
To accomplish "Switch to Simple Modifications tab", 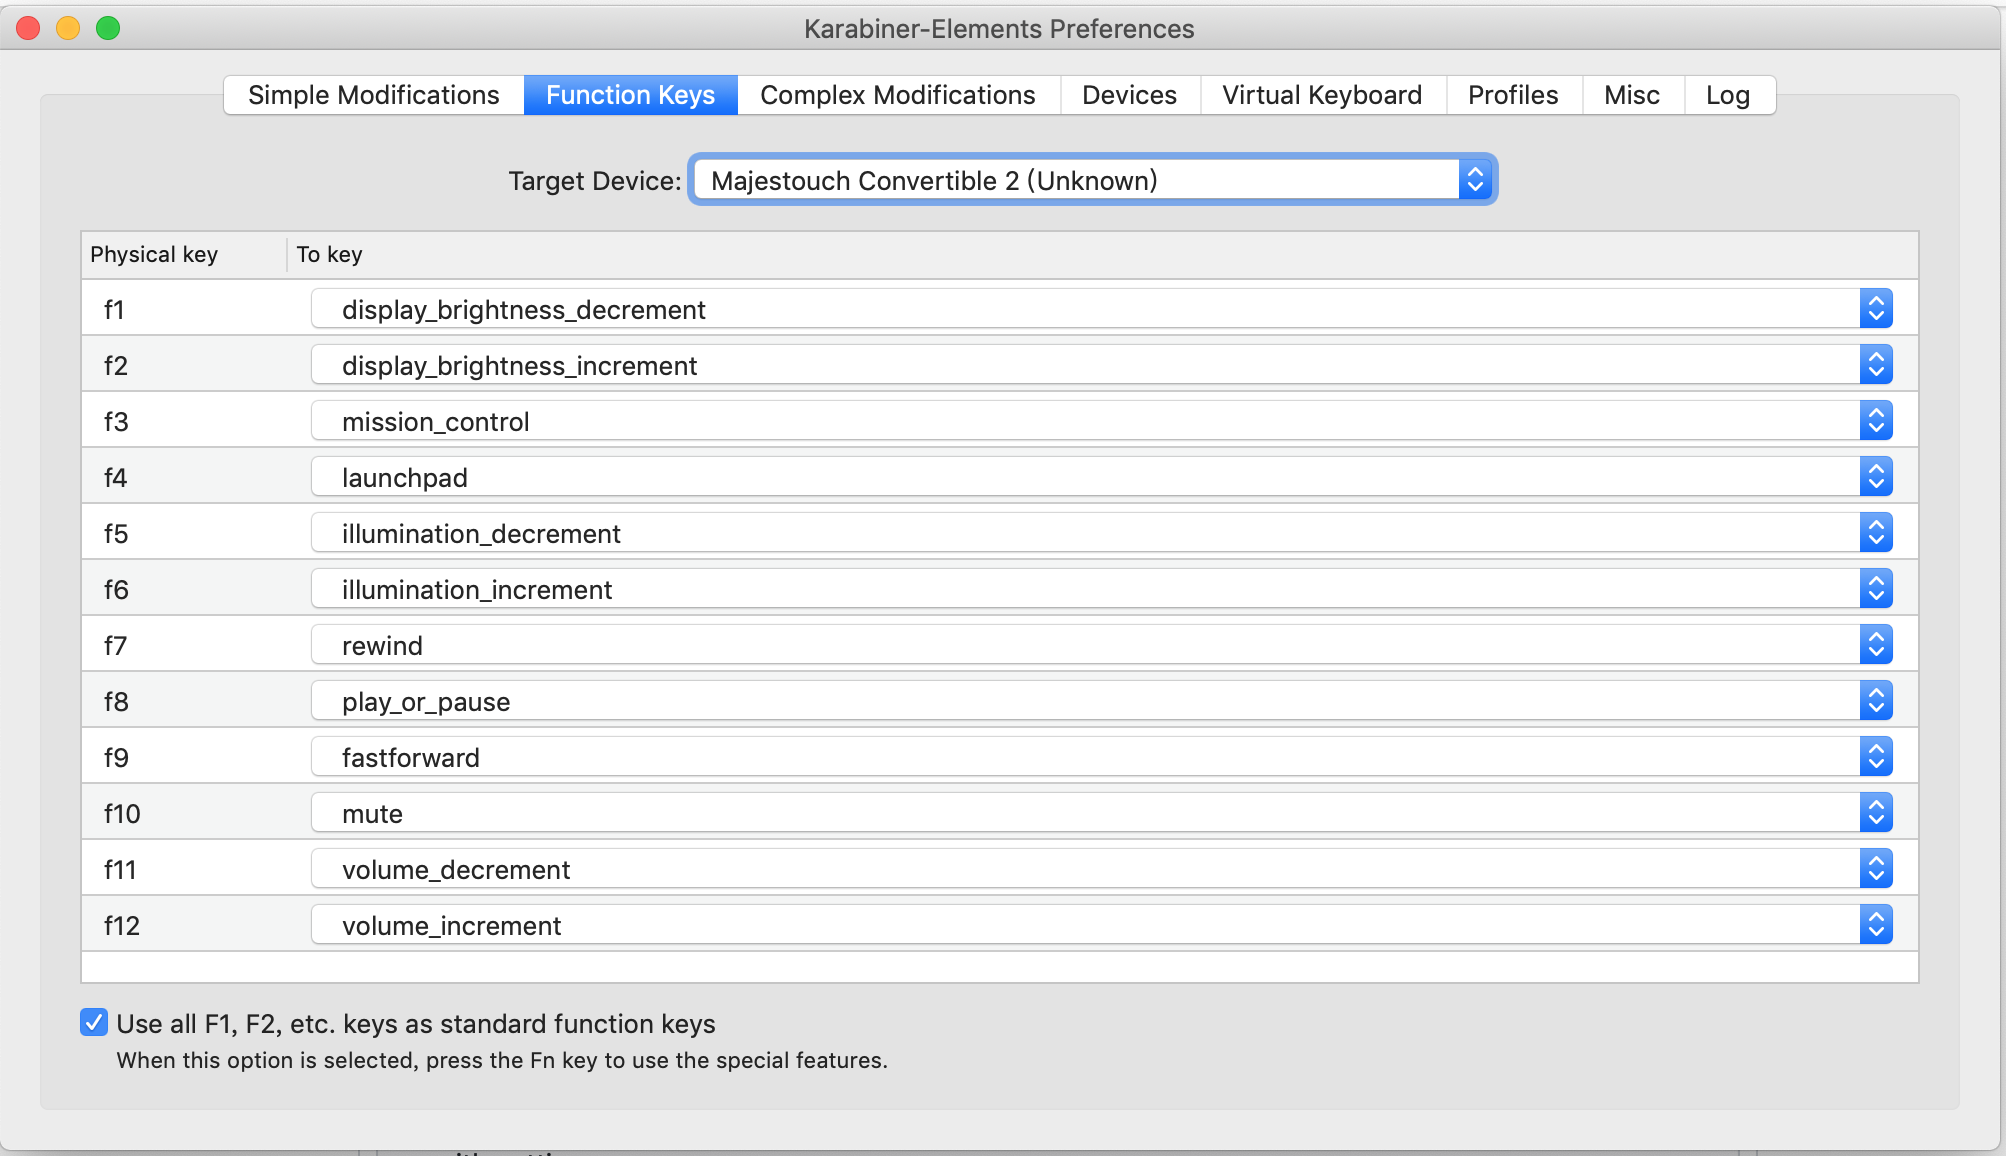I will (373, 95).
